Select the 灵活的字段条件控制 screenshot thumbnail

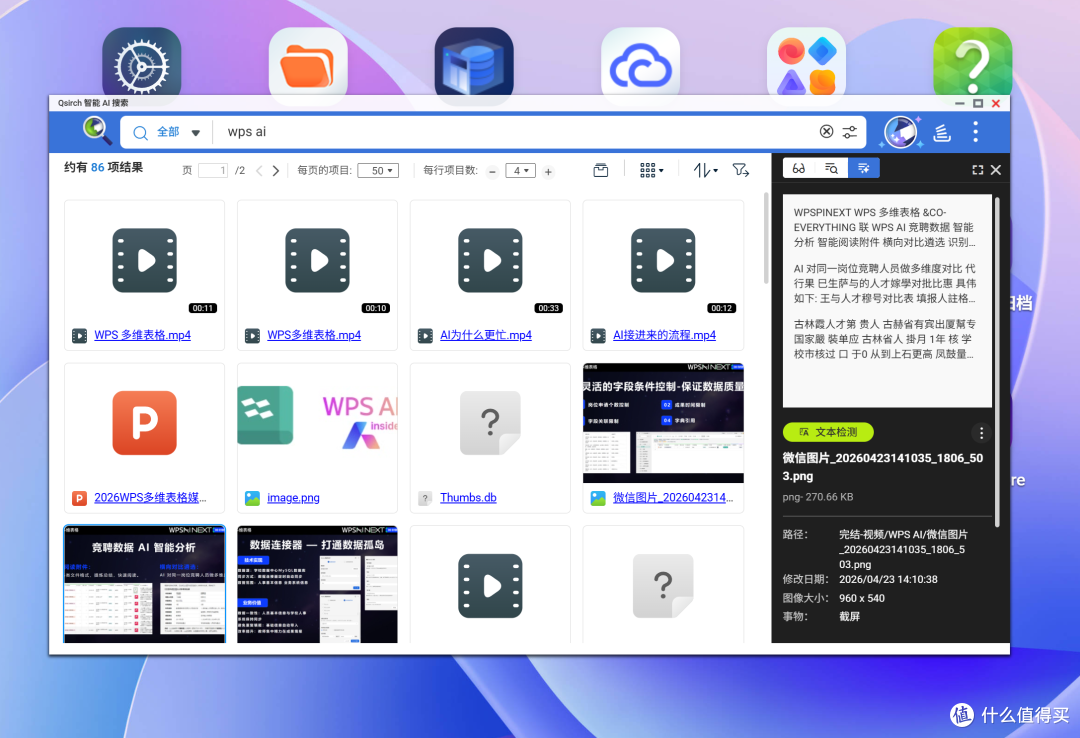(663, 423)
